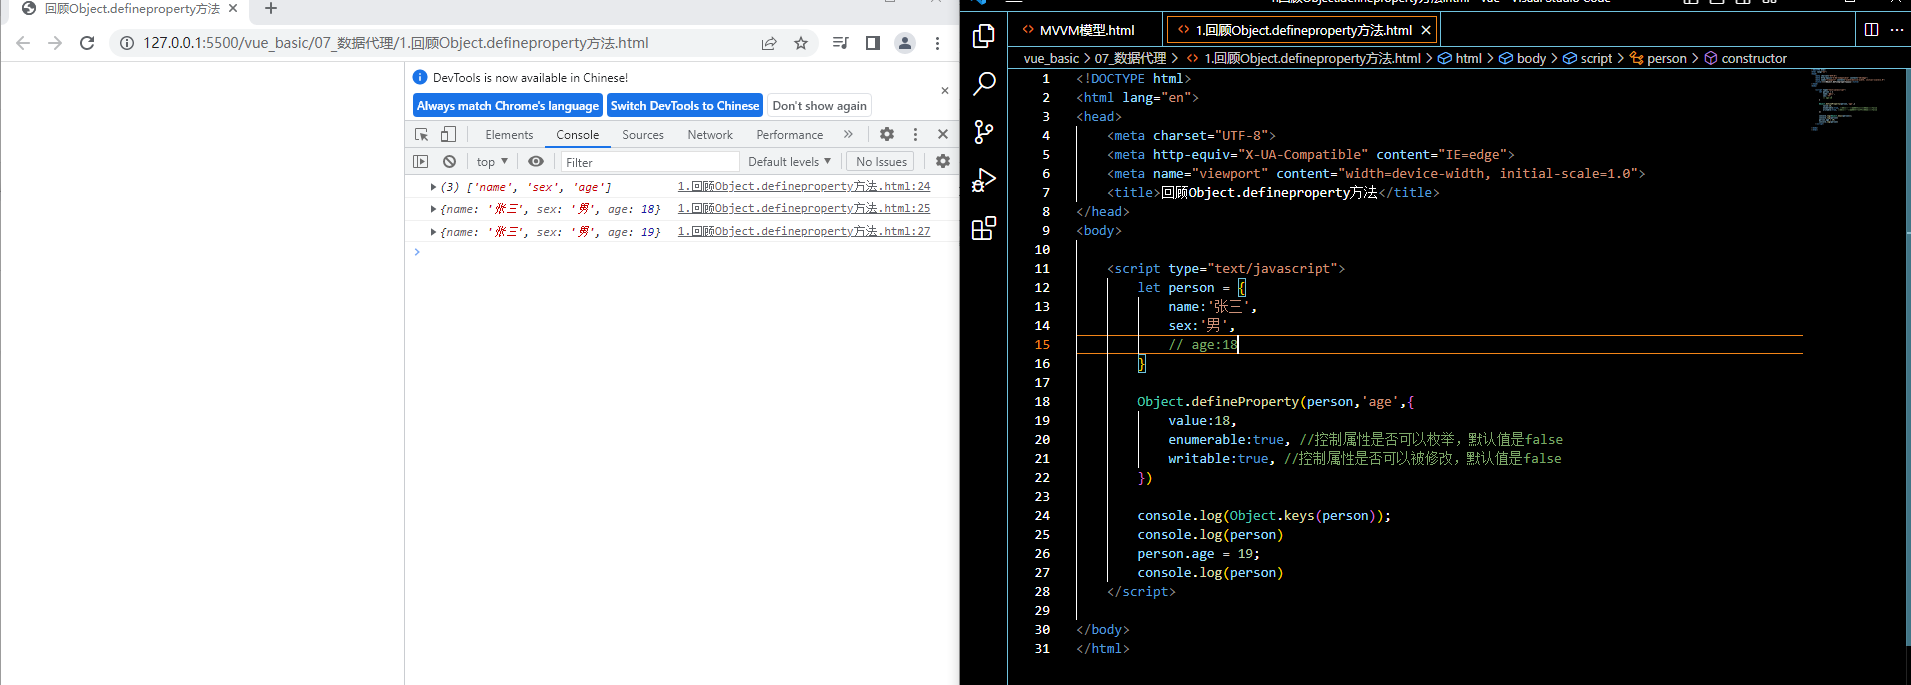Toggle live expression eye icon
This screenshot has height=685, width=1911.
536,161
